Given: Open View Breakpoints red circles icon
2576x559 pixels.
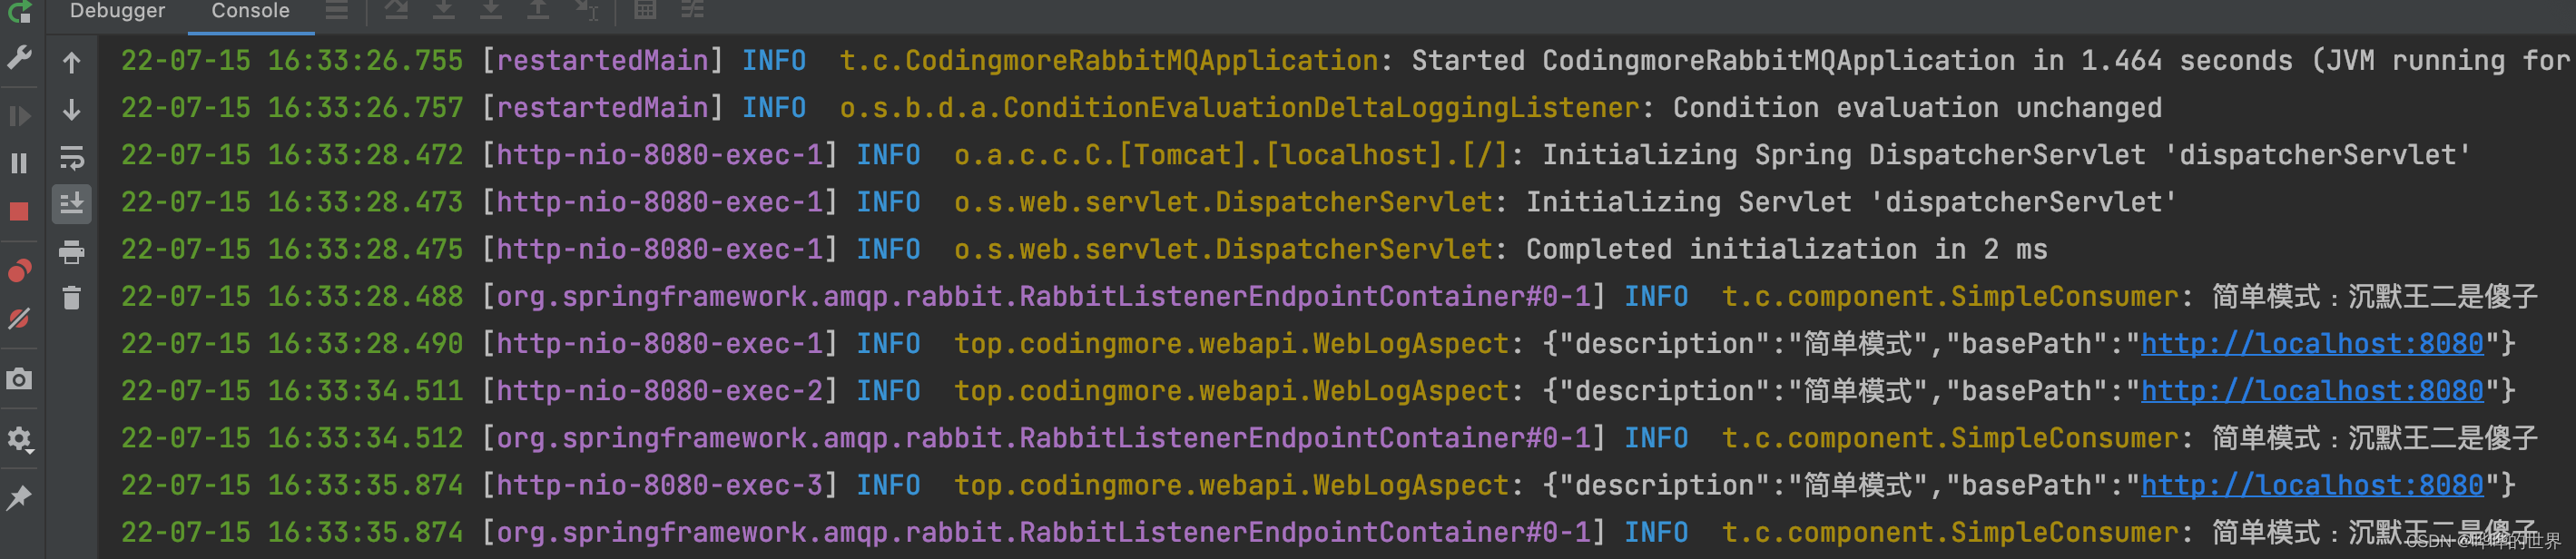Looking at the screenshot, I should (x=20, y=271).
